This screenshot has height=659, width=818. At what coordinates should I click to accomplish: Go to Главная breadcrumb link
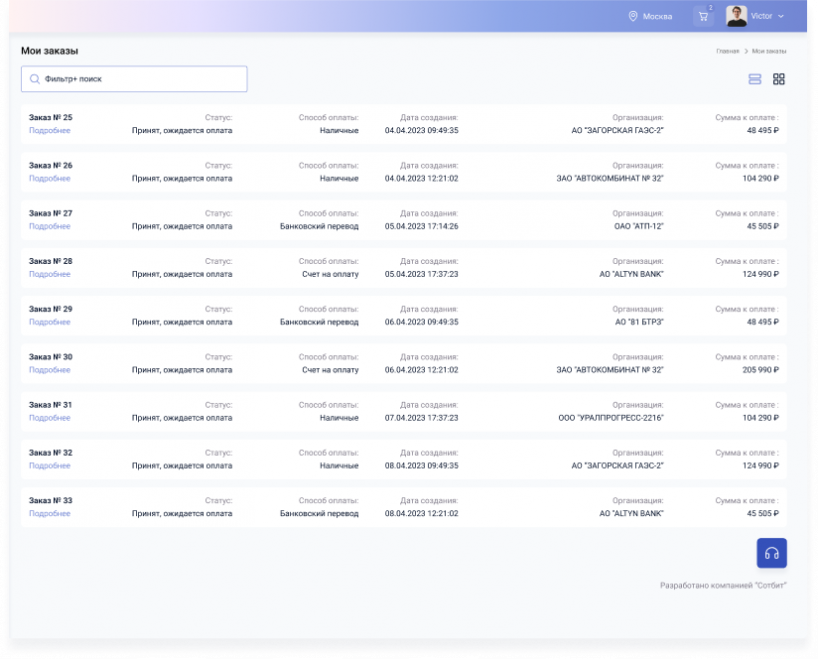pos(727,50)
